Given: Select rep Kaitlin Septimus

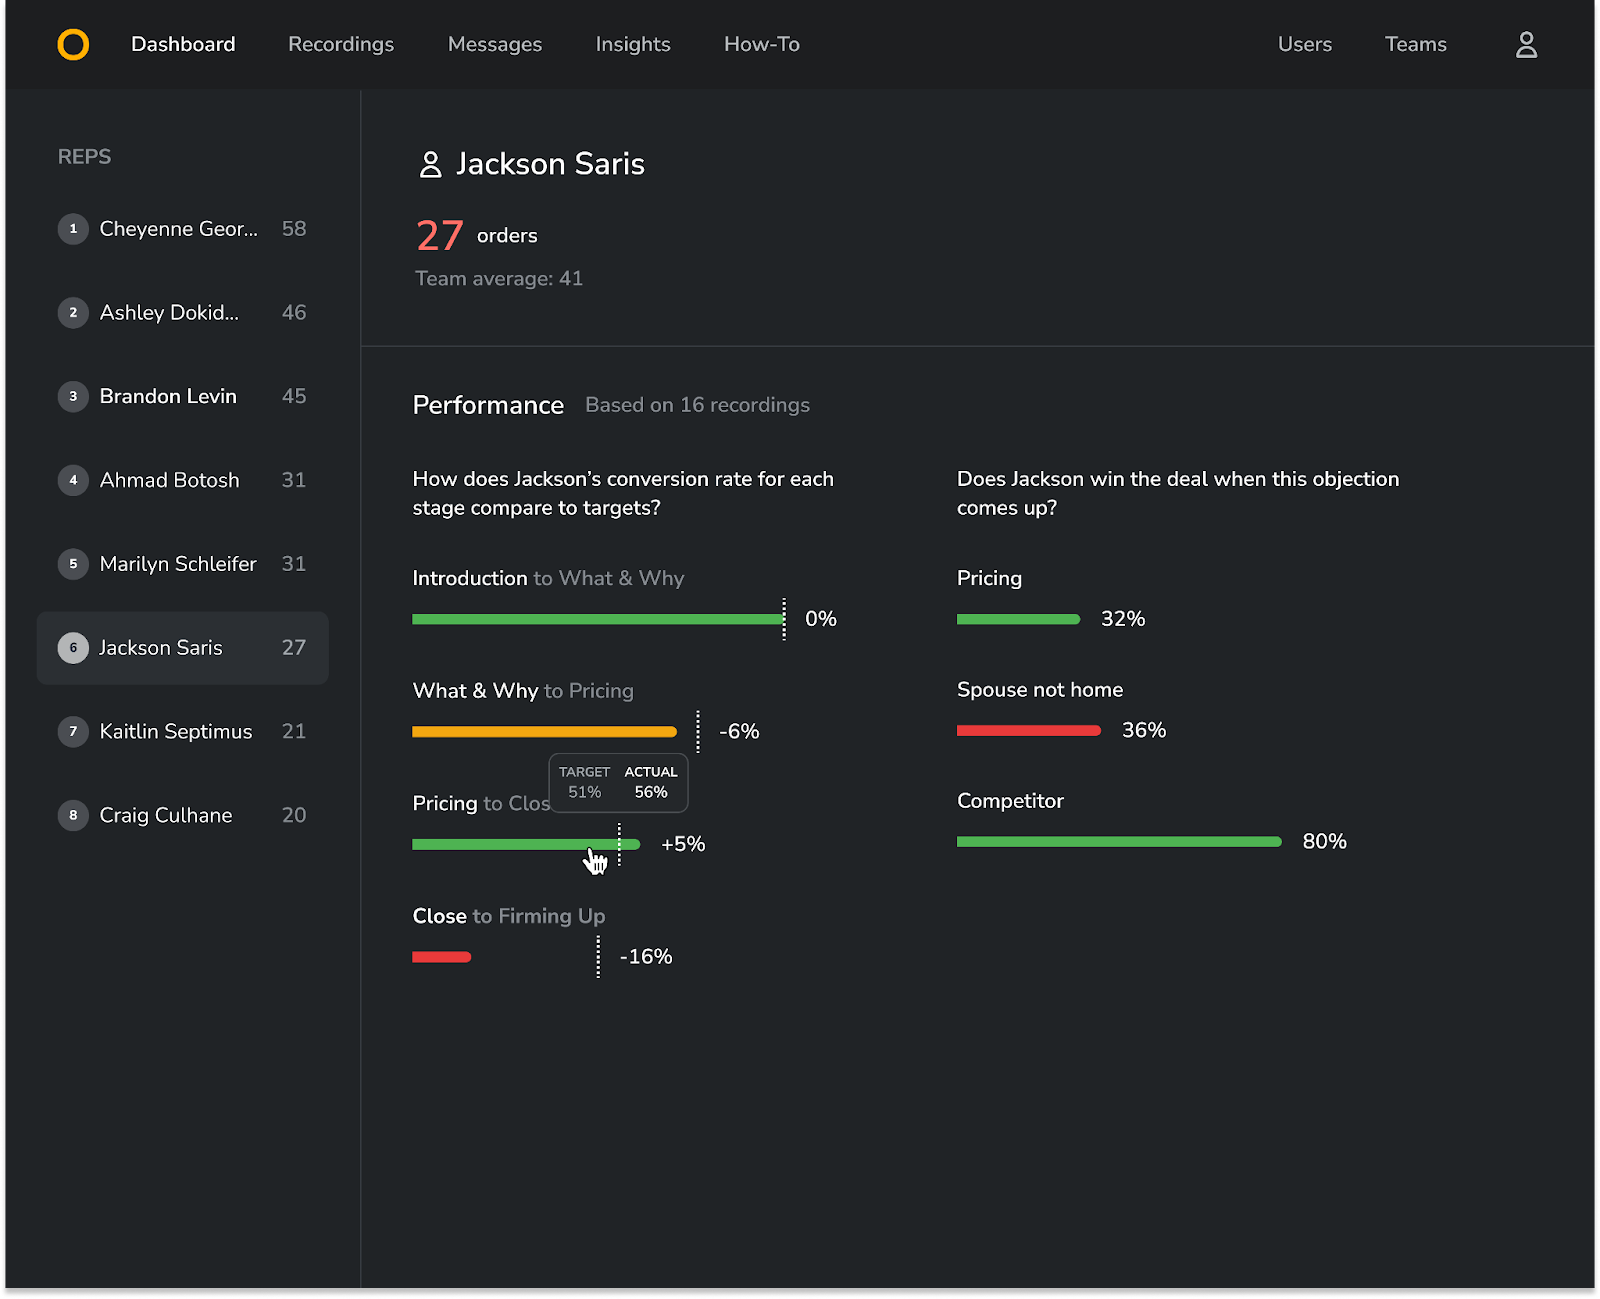Looking at the screenshot, I should click(x=182, y=732).
